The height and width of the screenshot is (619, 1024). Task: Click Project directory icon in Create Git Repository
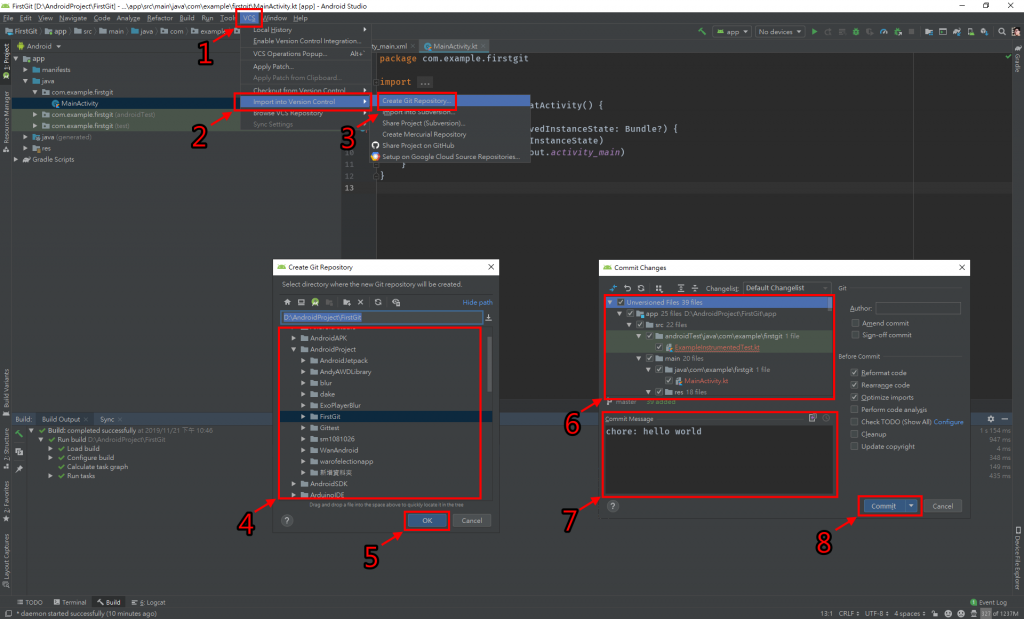(315, 302)
